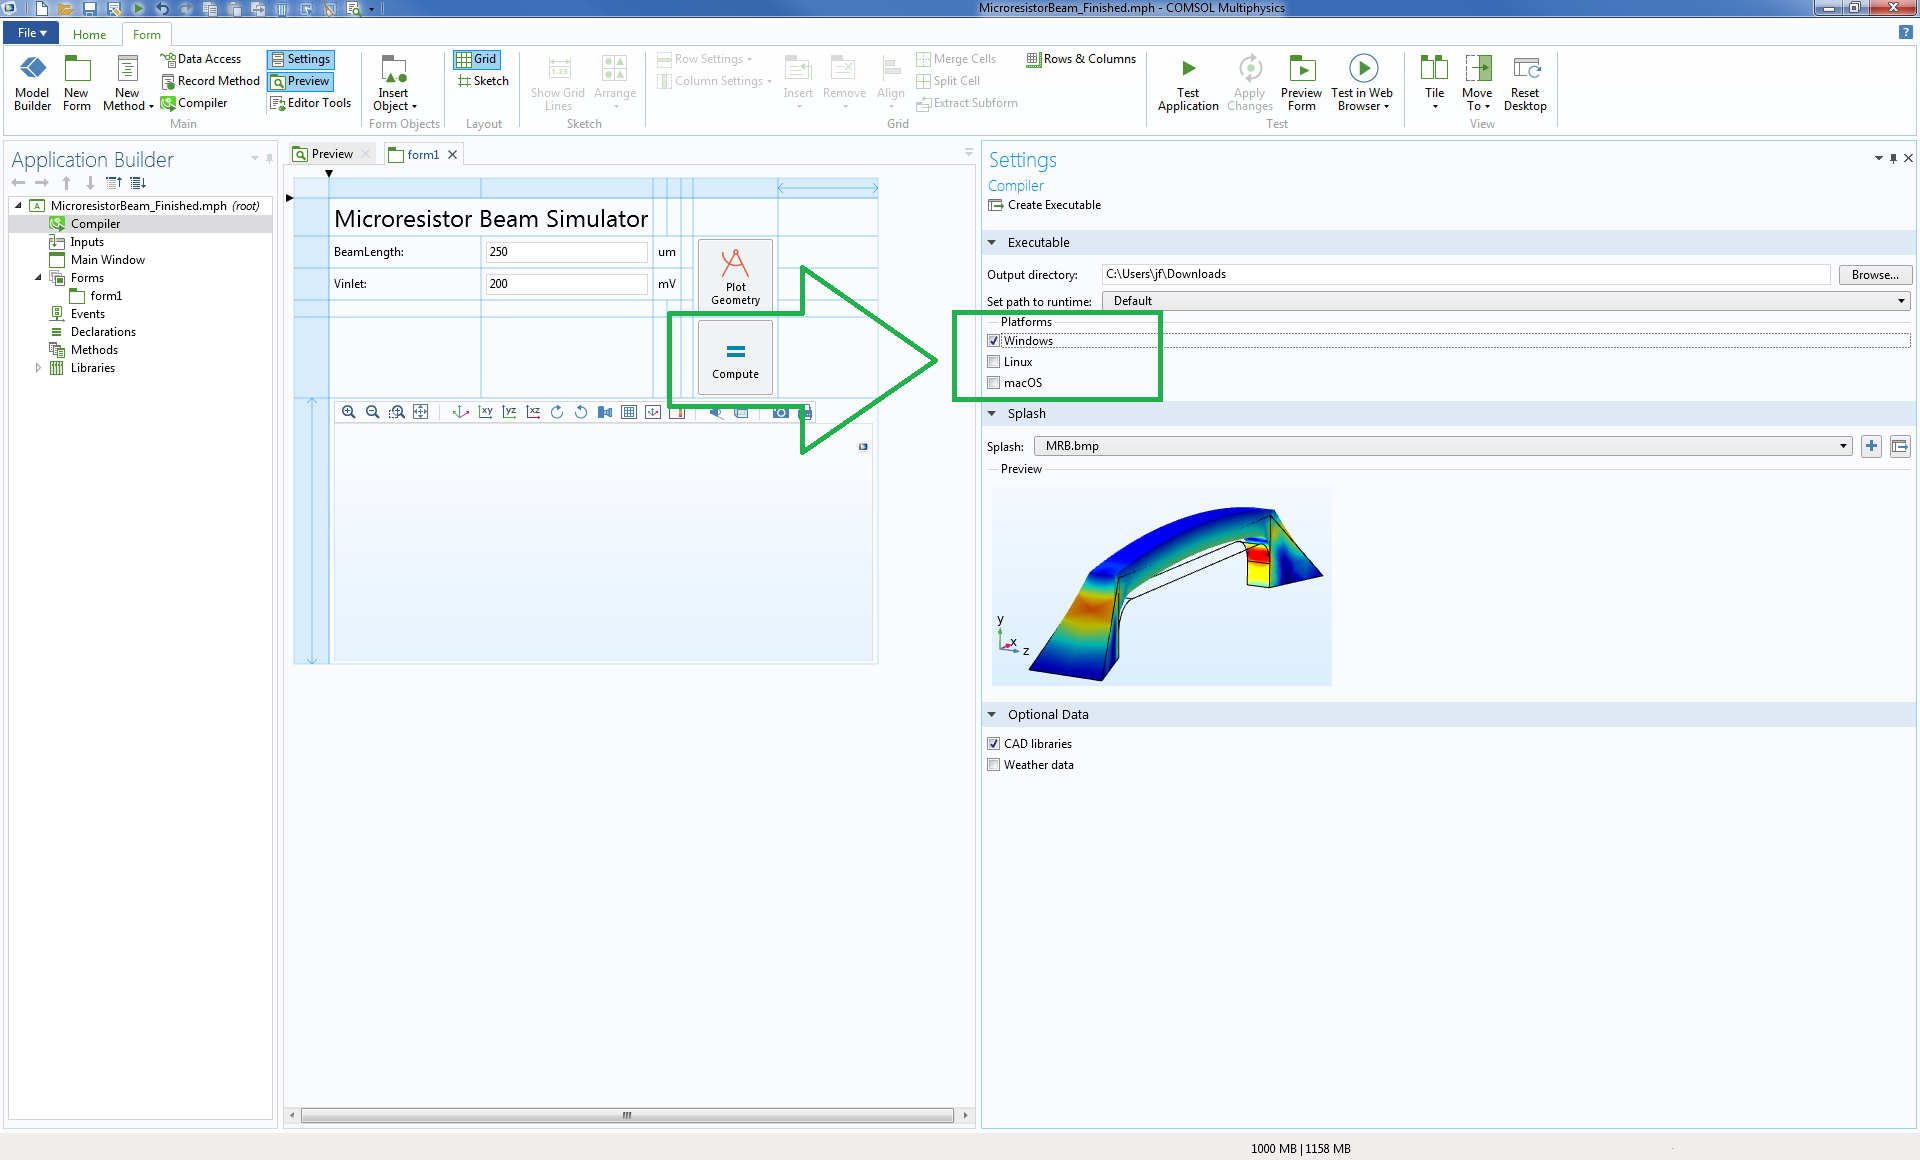
Task: Click the Reset Desktop icon
Action: click(x=1525, y=70)
